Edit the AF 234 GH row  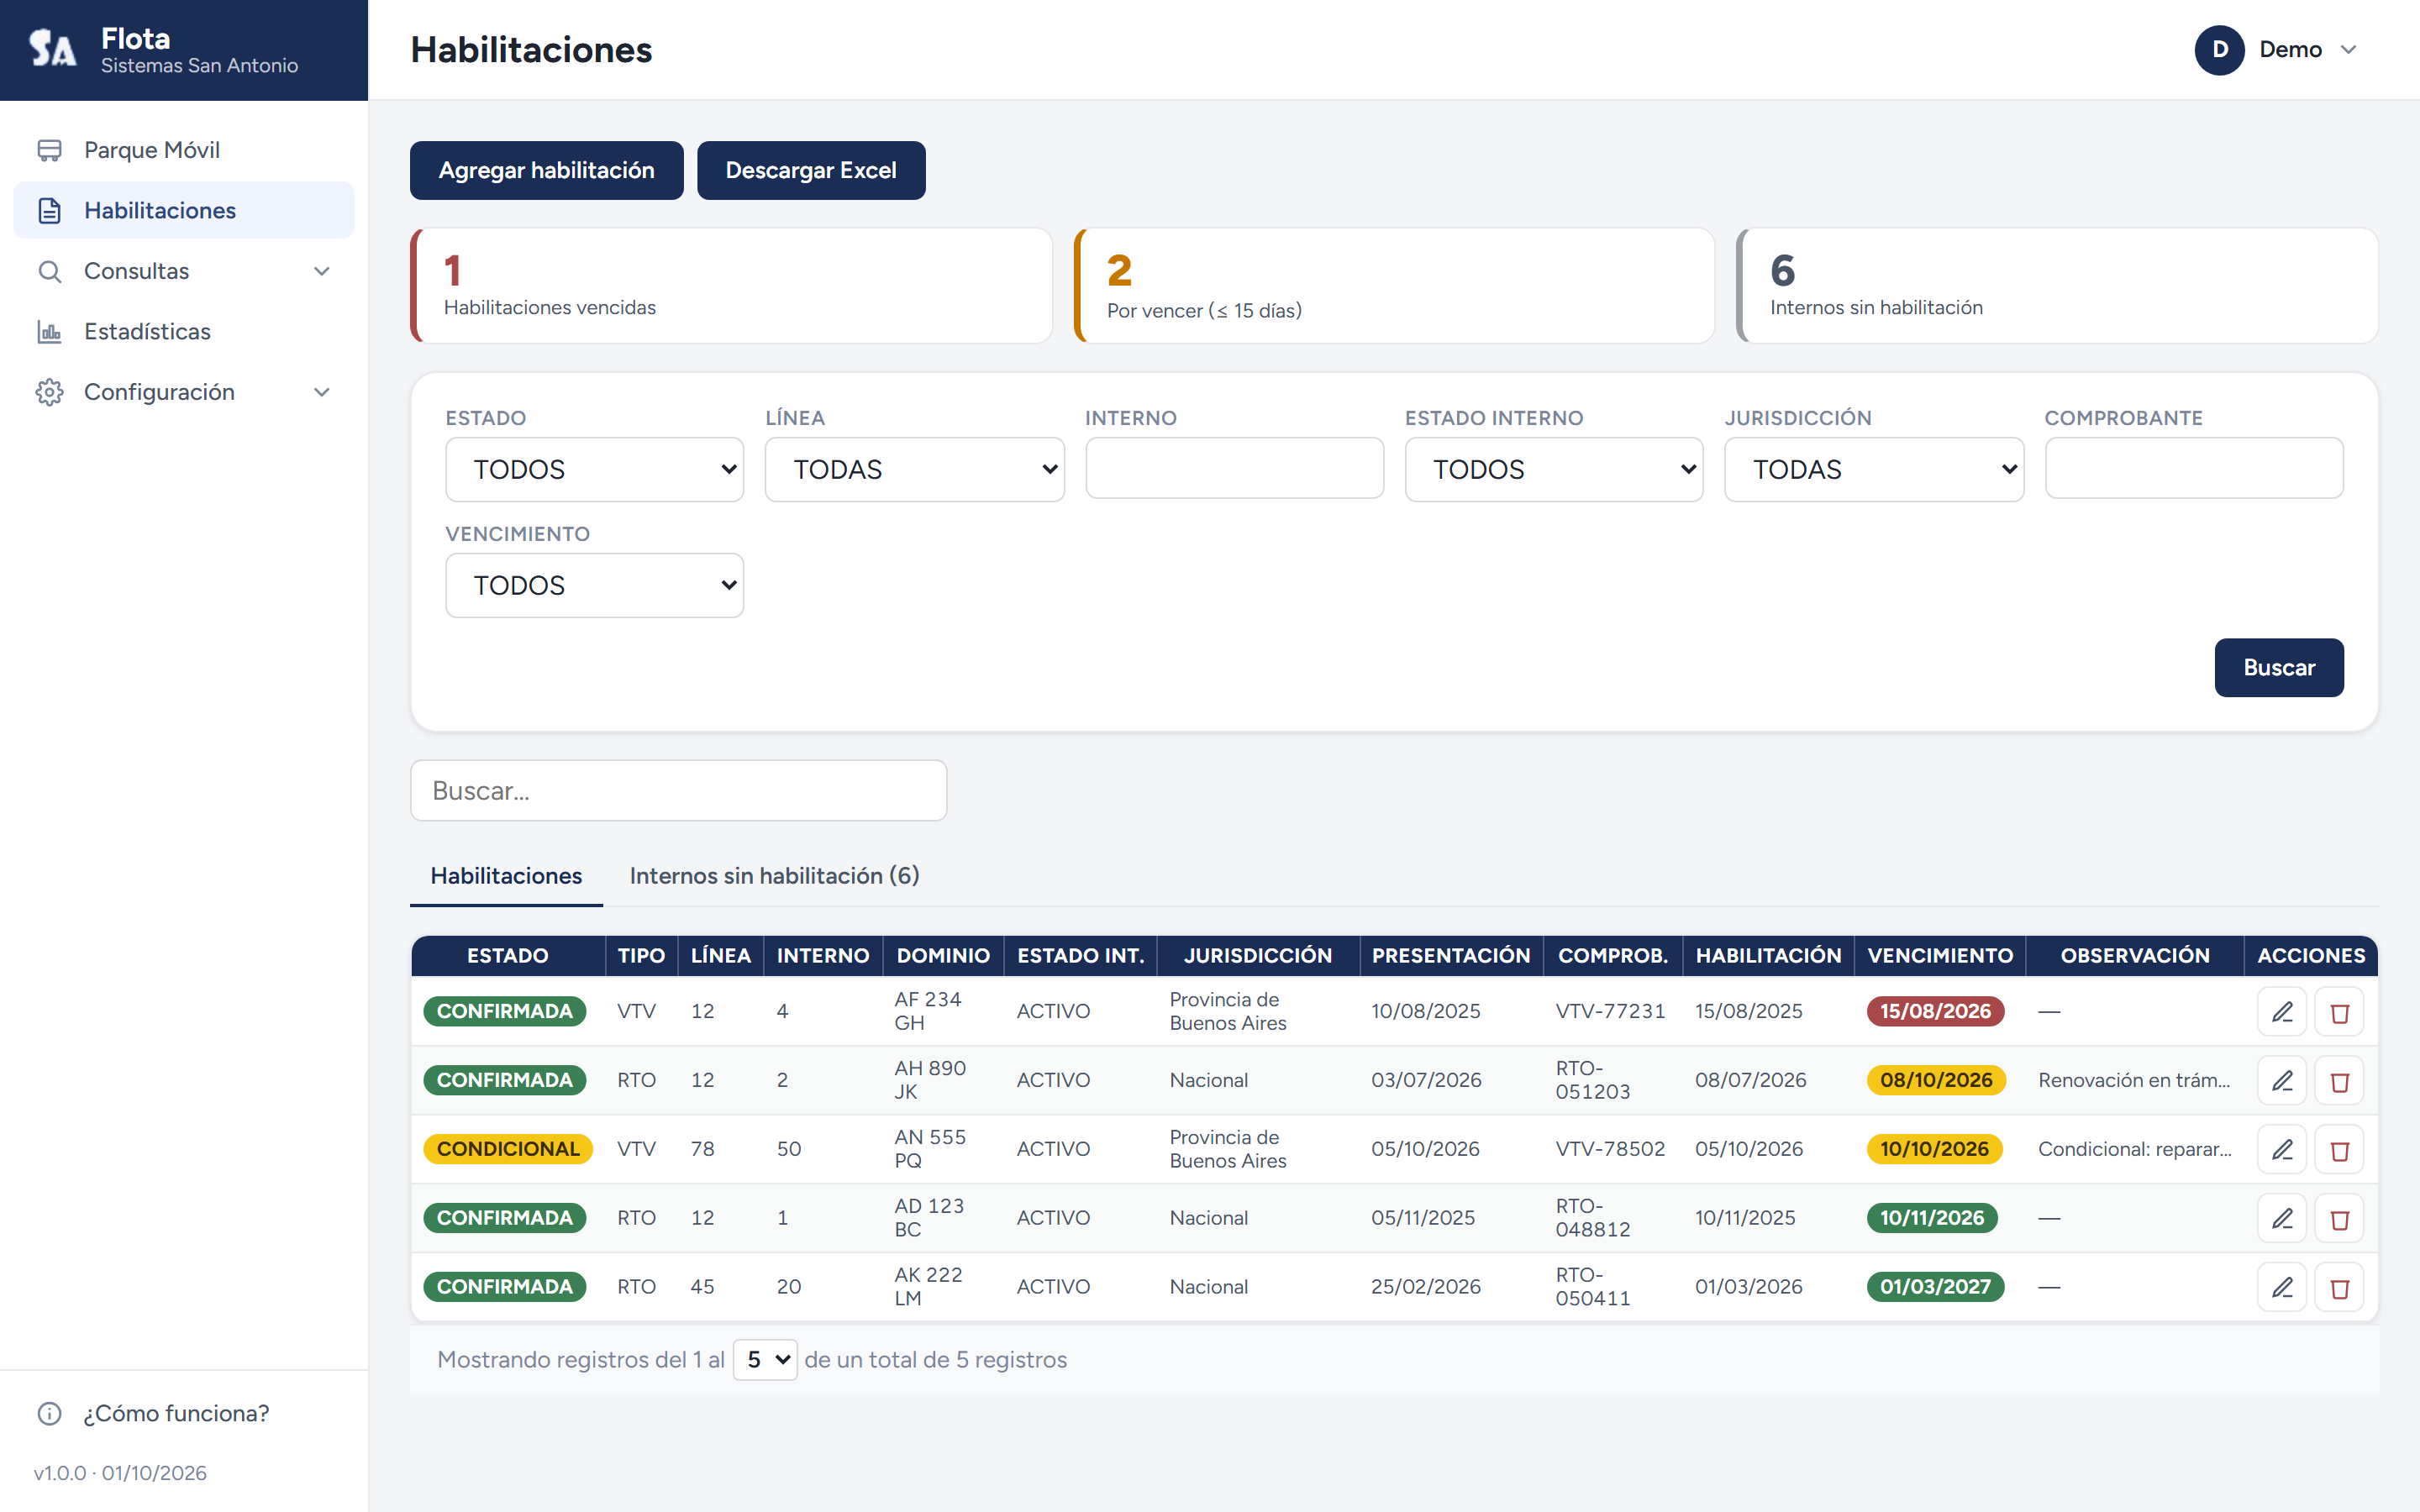pos(2281,1012)
